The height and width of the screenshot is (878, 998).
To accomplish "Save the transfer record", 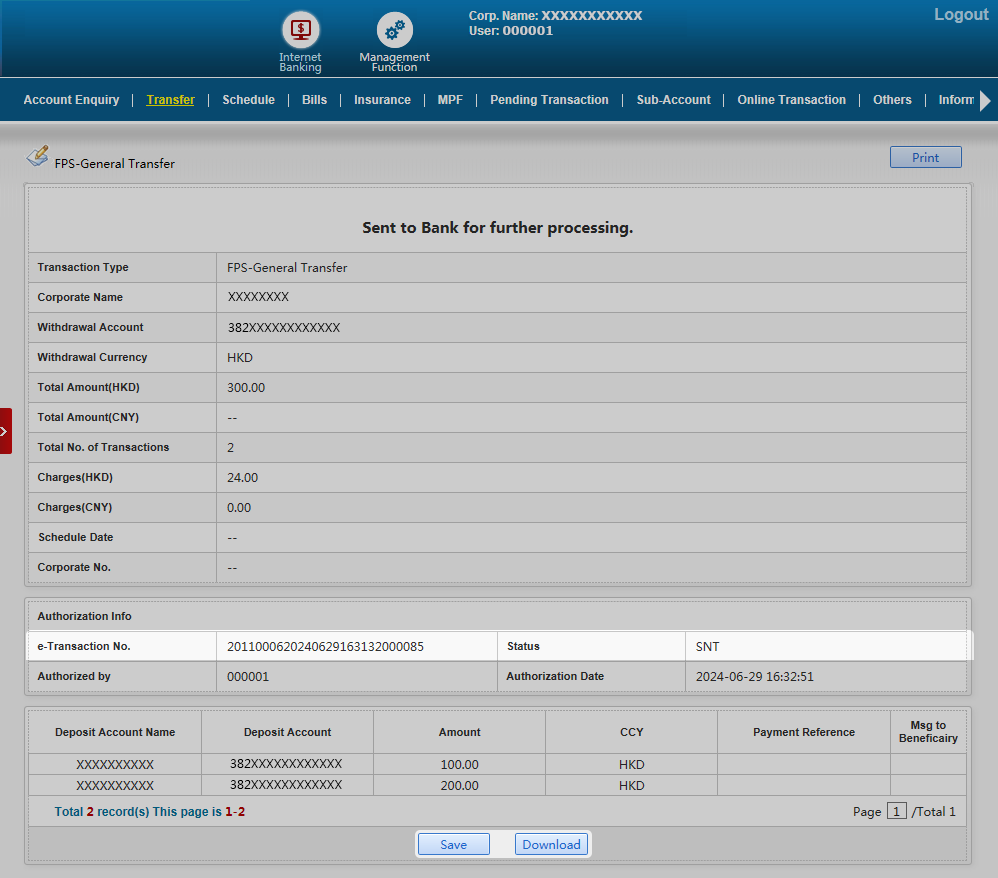I will [453, 844].
